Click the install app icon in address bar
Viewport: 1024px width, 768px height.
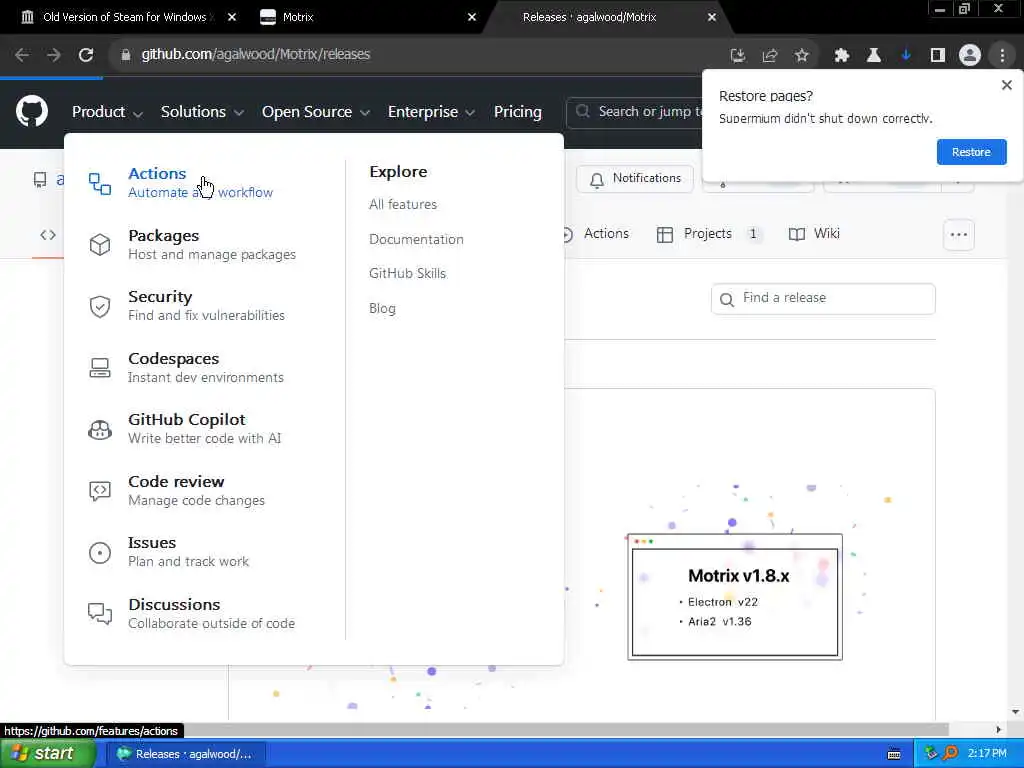tap(737, 56)
